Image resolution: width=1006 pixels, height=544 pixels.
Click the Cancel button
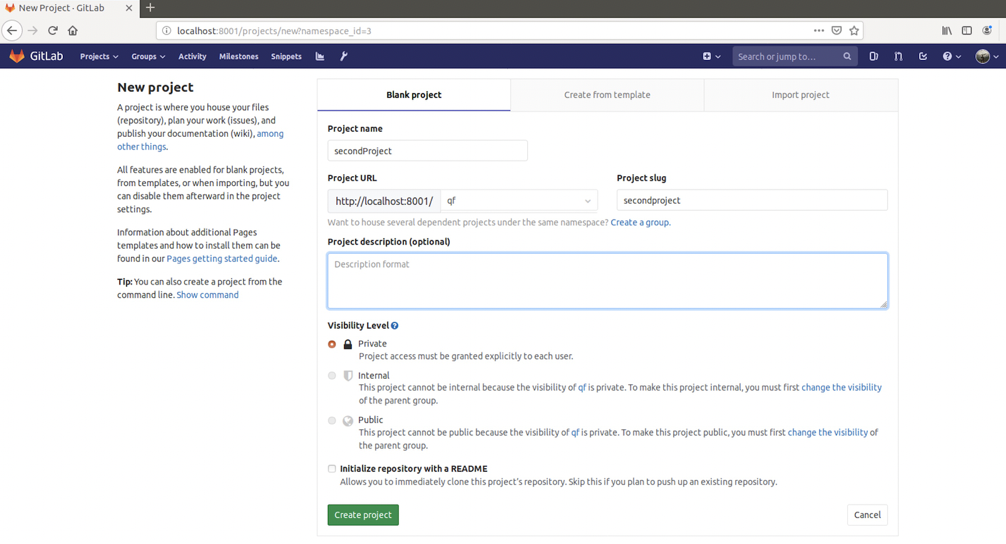pyautogui.click(x=867, y=514)
